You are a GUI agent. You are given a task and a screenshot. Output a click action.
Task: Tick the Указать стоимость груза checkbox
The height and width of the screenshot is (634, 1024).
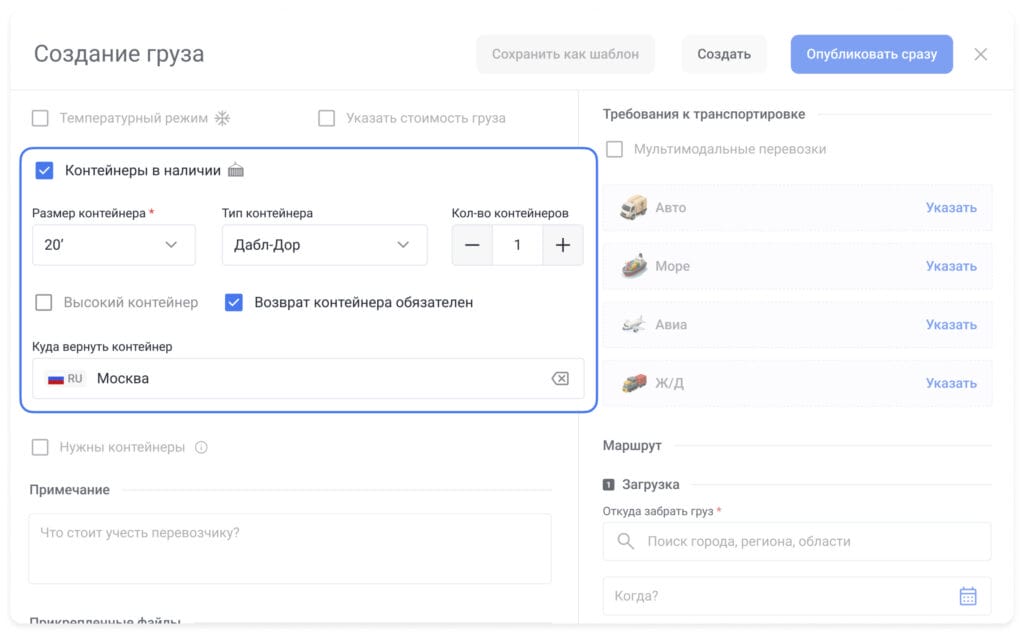click(x=327, y=118)
